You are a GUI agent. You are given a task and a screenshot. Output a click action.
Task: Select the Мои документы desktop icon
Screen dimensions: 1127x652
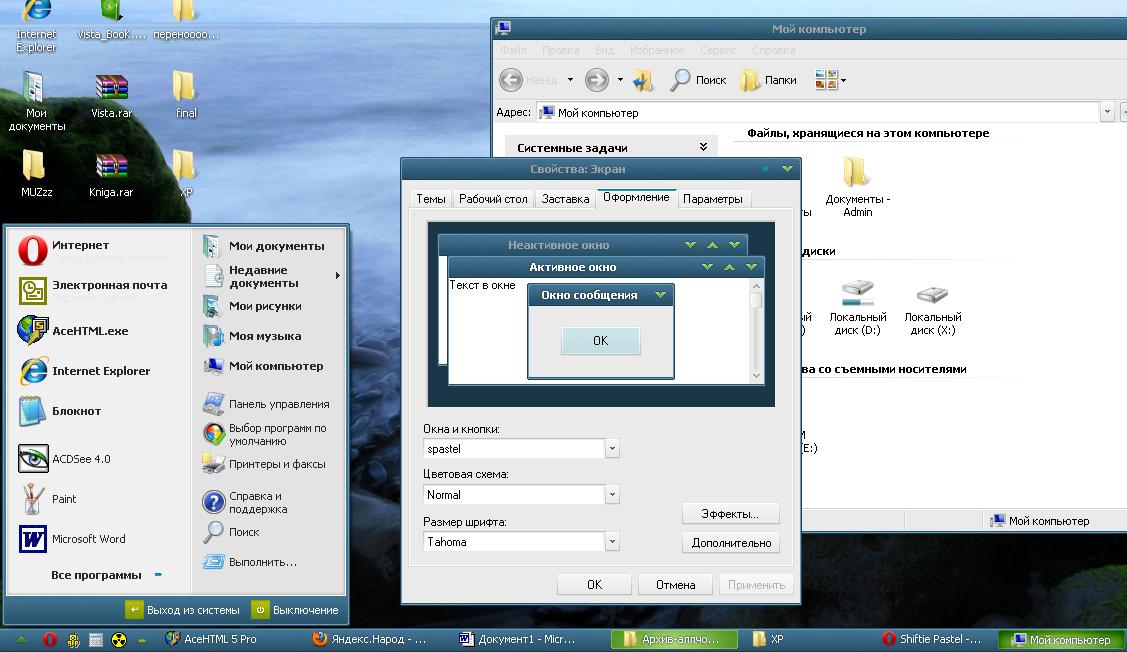point(36,101)
